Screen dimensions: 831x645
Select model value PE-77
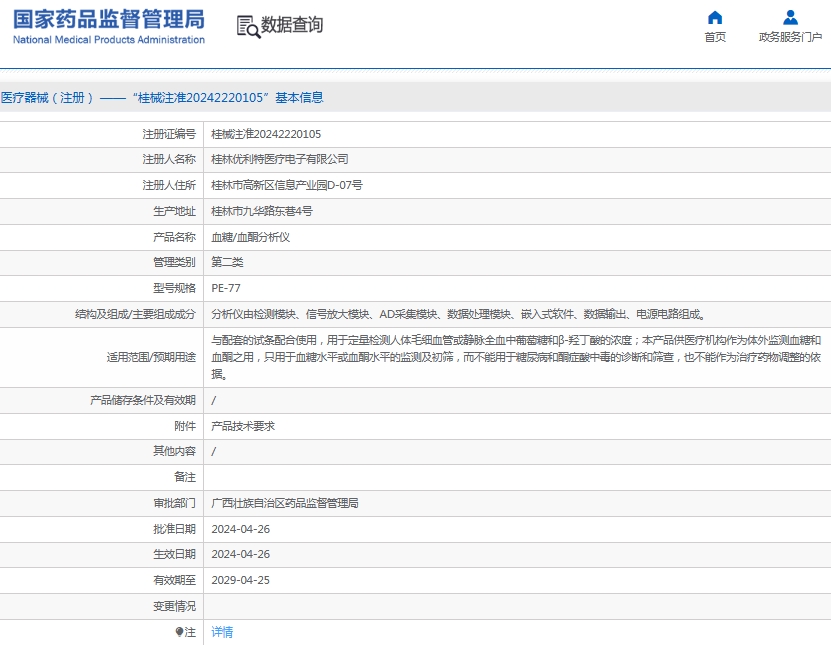226,288
